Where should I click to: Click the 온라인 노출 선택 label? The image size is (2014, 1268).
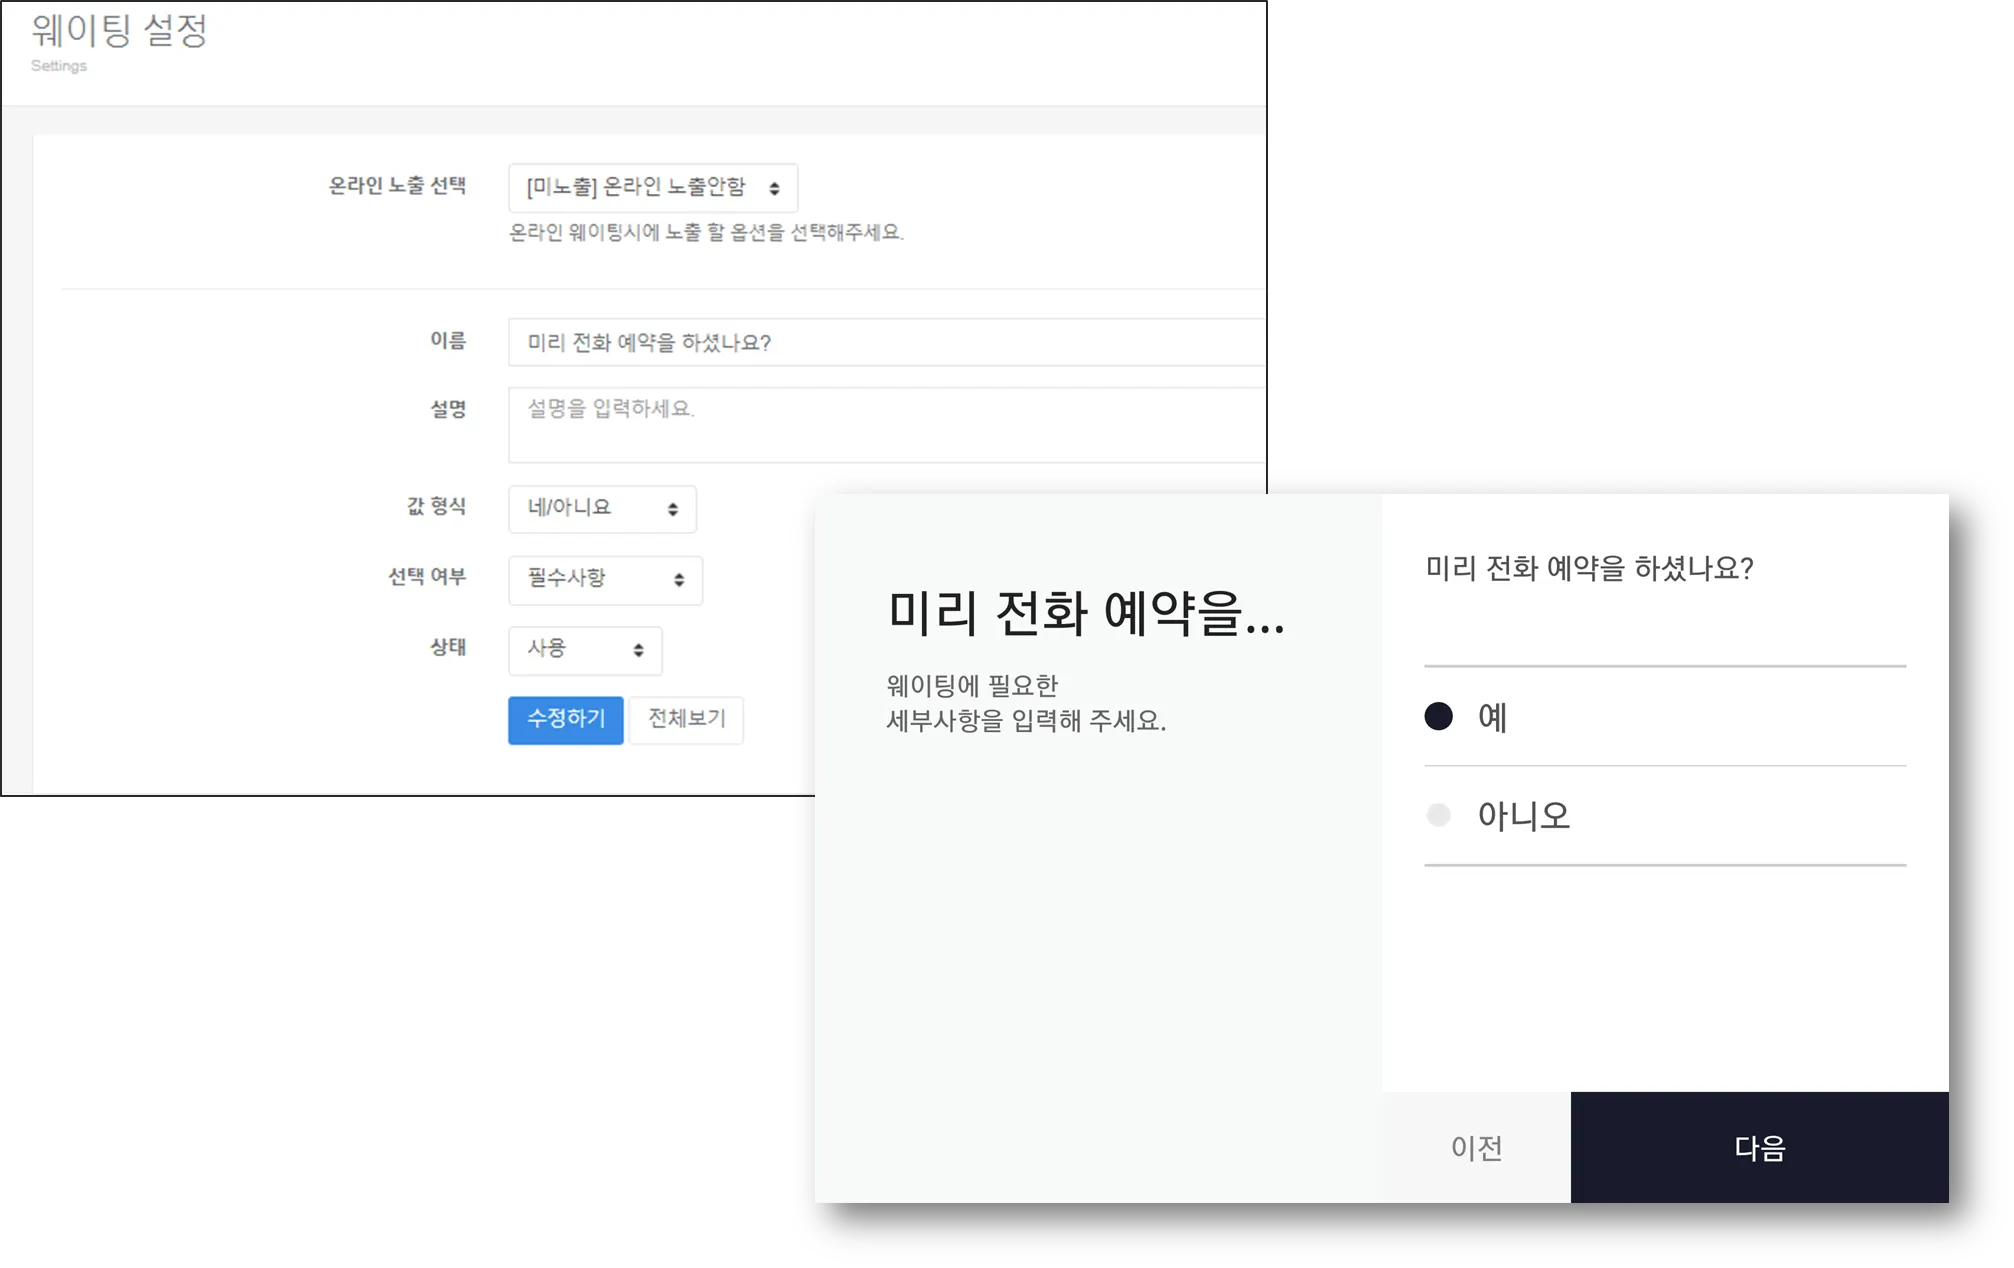(x=397, y=186)
